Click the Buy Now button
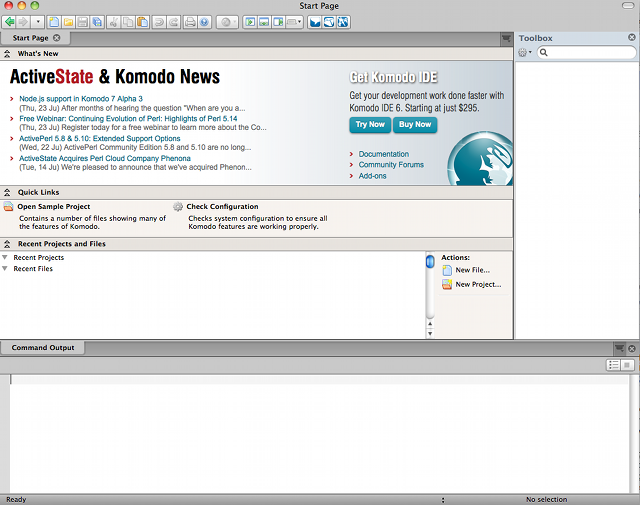The width and height of the screenshot is (640, 505). (x=415, y=125)
